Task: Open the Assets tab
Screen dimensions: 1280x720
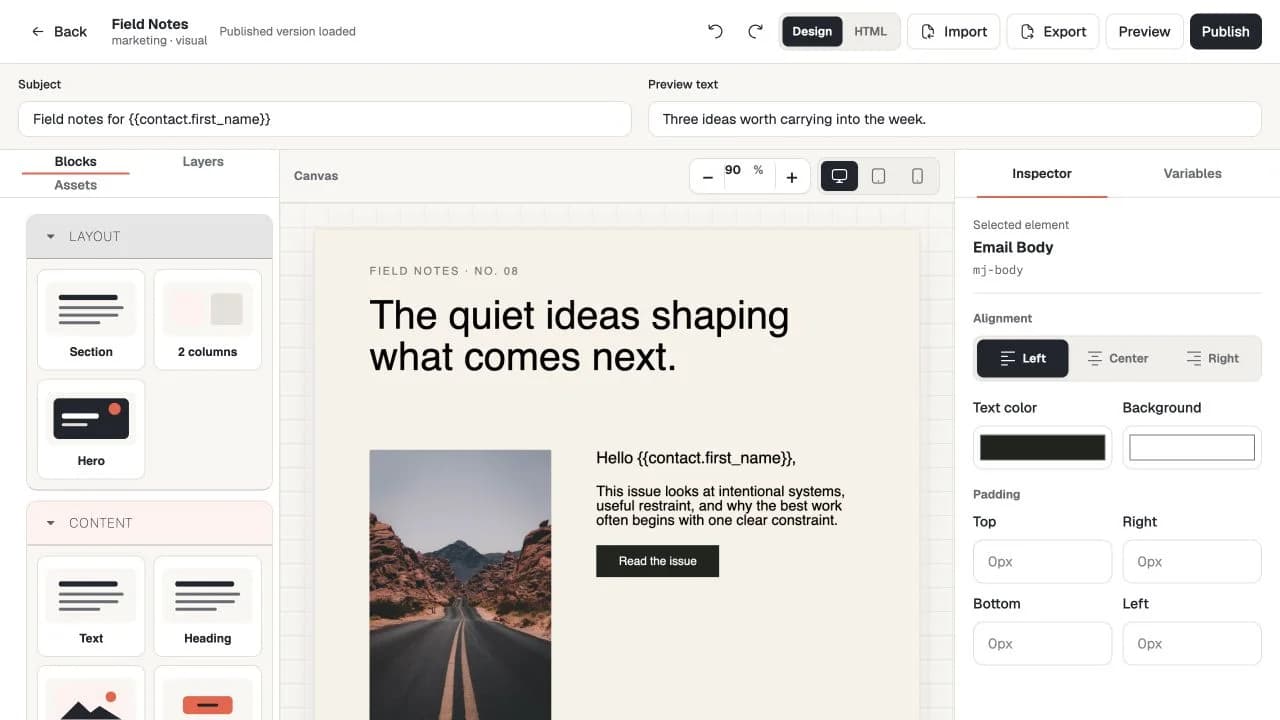Action: [x=76, y=185]
